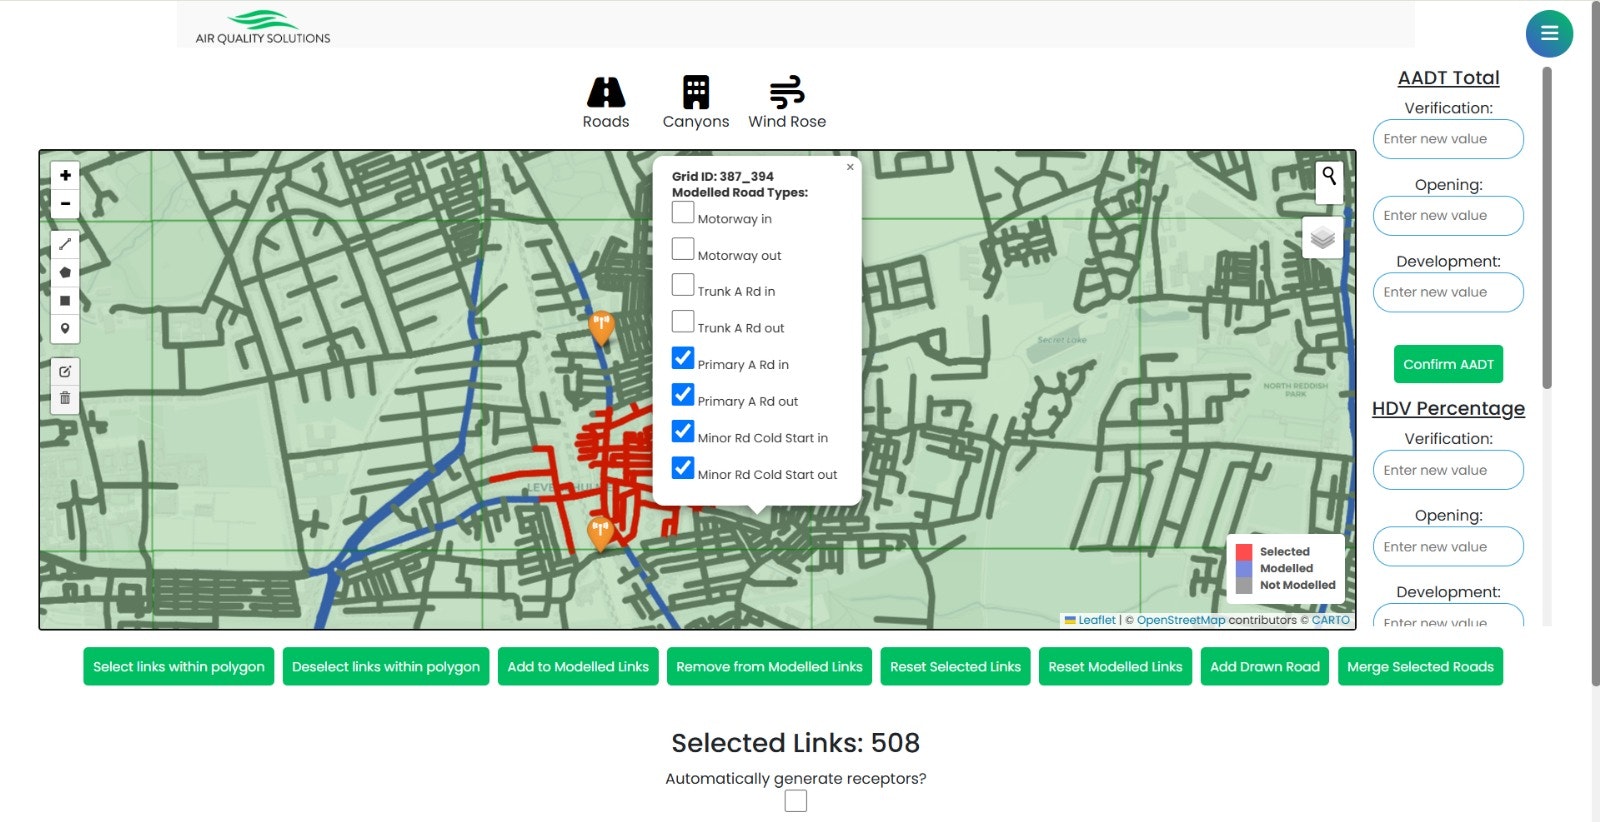Viewport: 1600px width, 822px height.
Task: Select the draw marker tool
Action: pos(65,328)
